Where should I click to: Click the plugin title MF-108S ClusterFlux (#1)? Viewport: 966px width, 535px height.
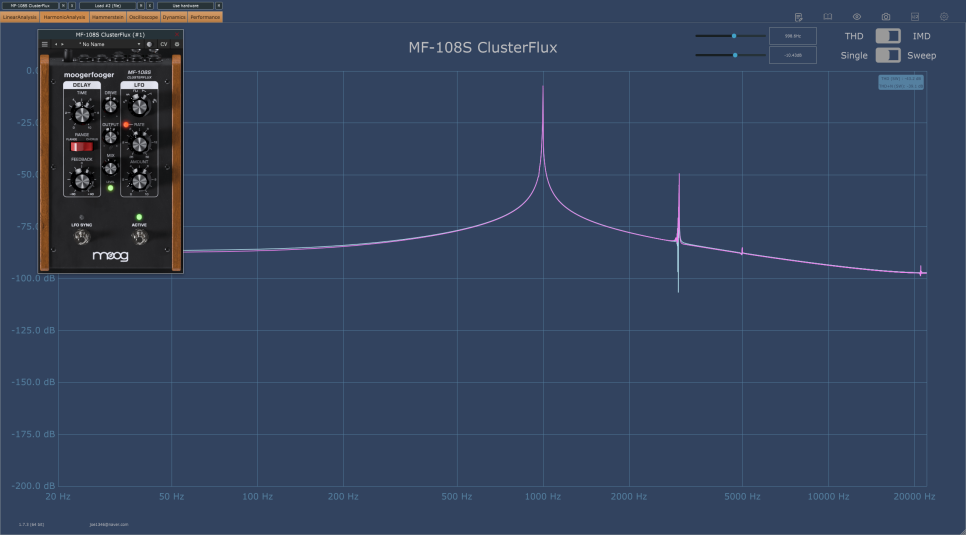tap(110, 35)
